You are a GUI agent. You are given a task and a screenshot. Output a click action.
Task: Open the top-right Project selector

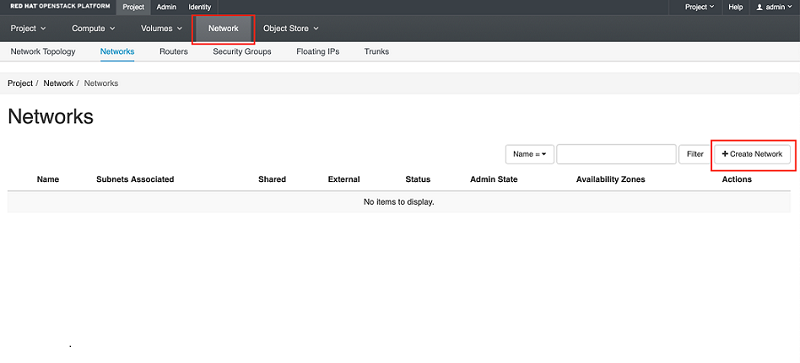click(699, 7)
